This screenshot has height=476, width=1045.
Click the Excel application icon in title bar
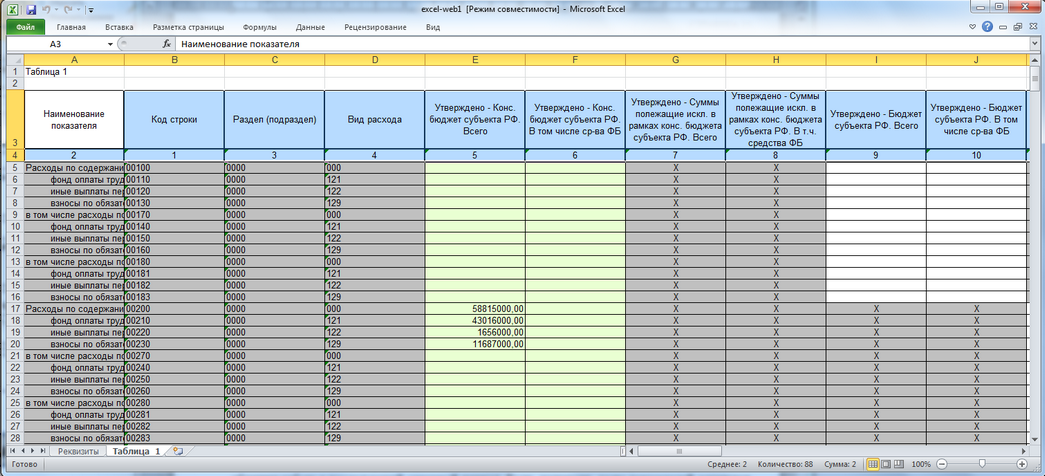14,10
